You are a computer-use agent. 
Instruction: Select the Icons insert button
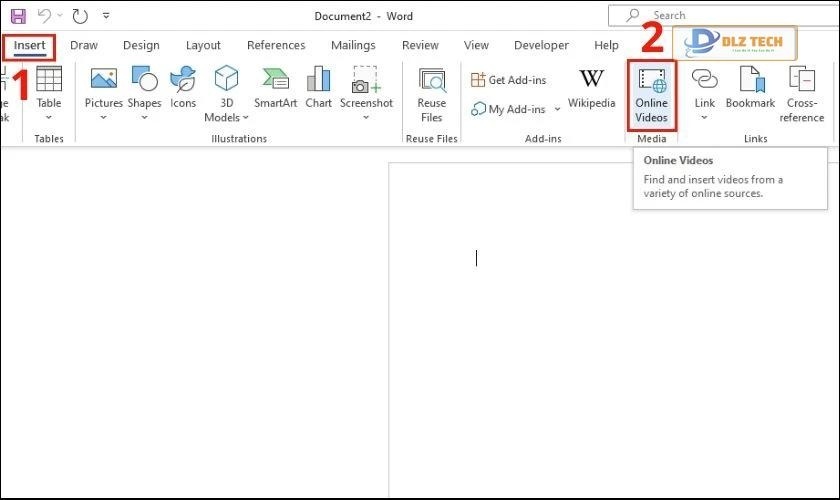183,90
